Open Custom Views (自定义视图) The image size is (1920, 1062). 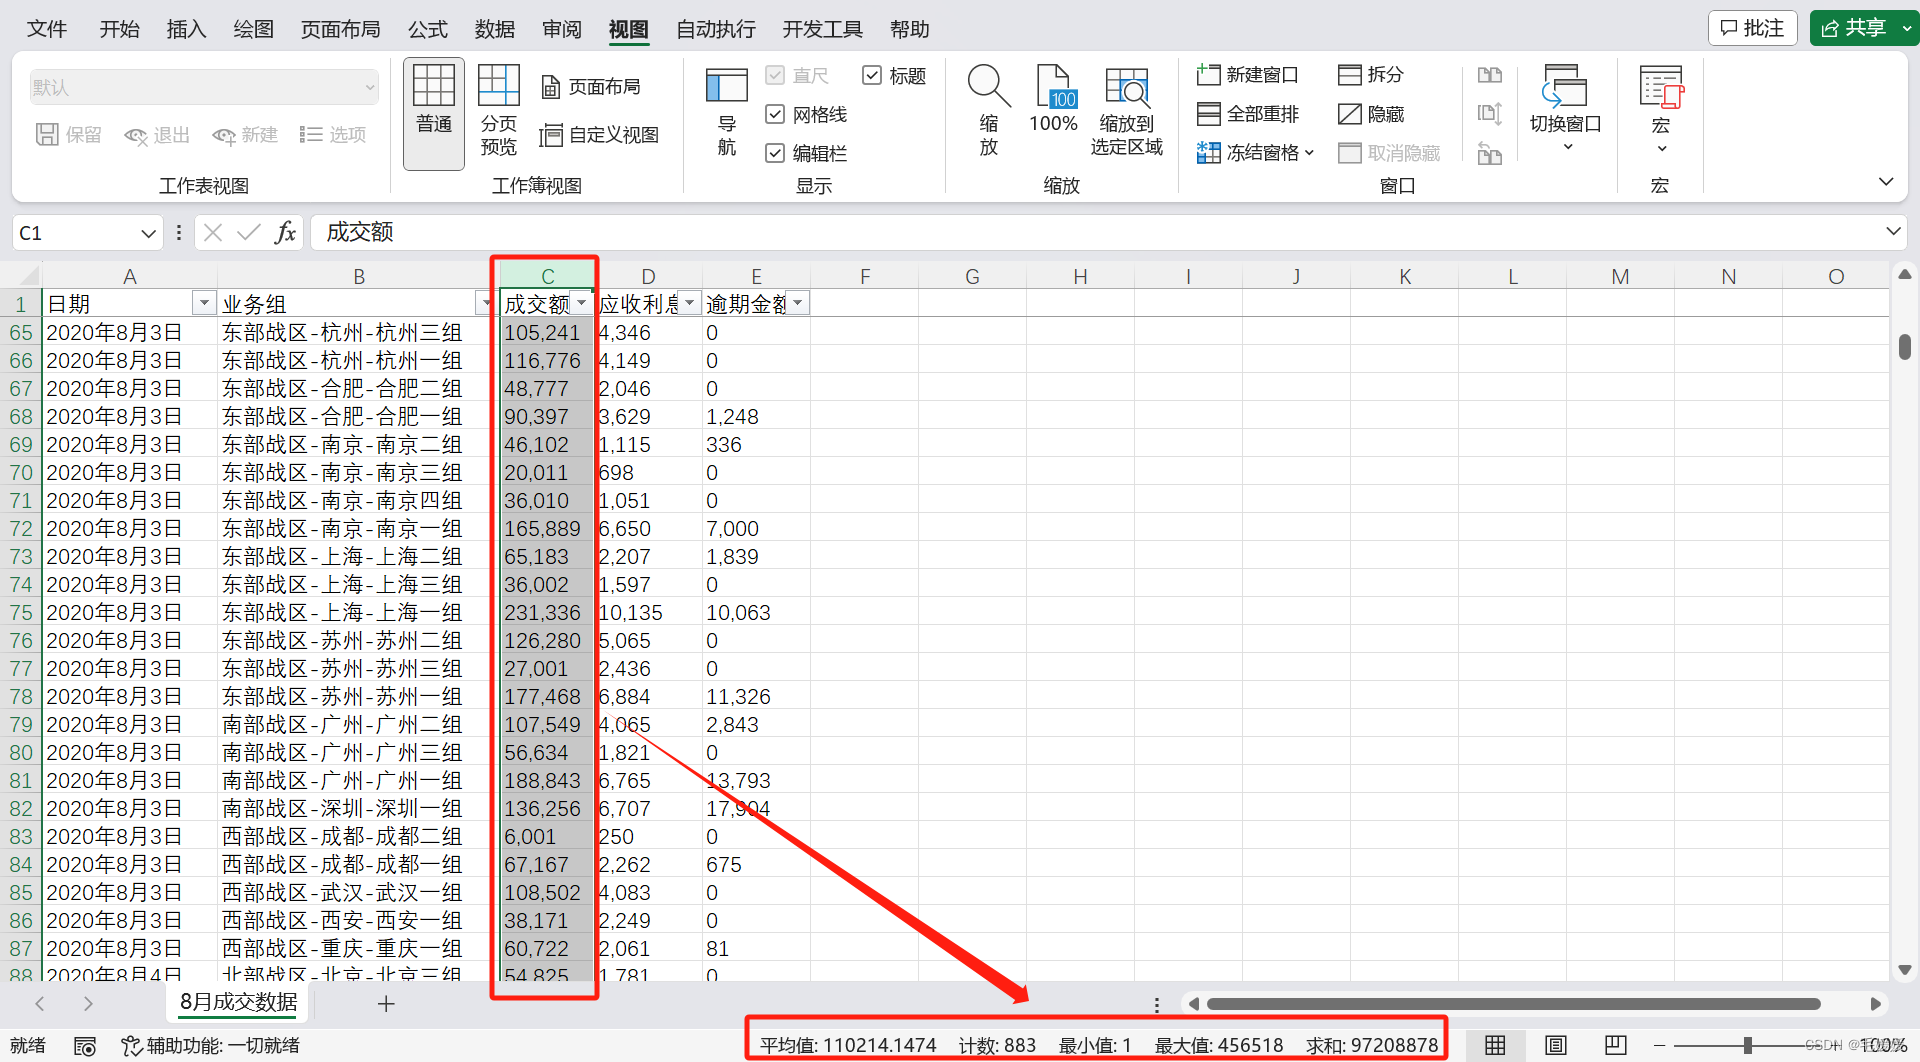[600, 135]
